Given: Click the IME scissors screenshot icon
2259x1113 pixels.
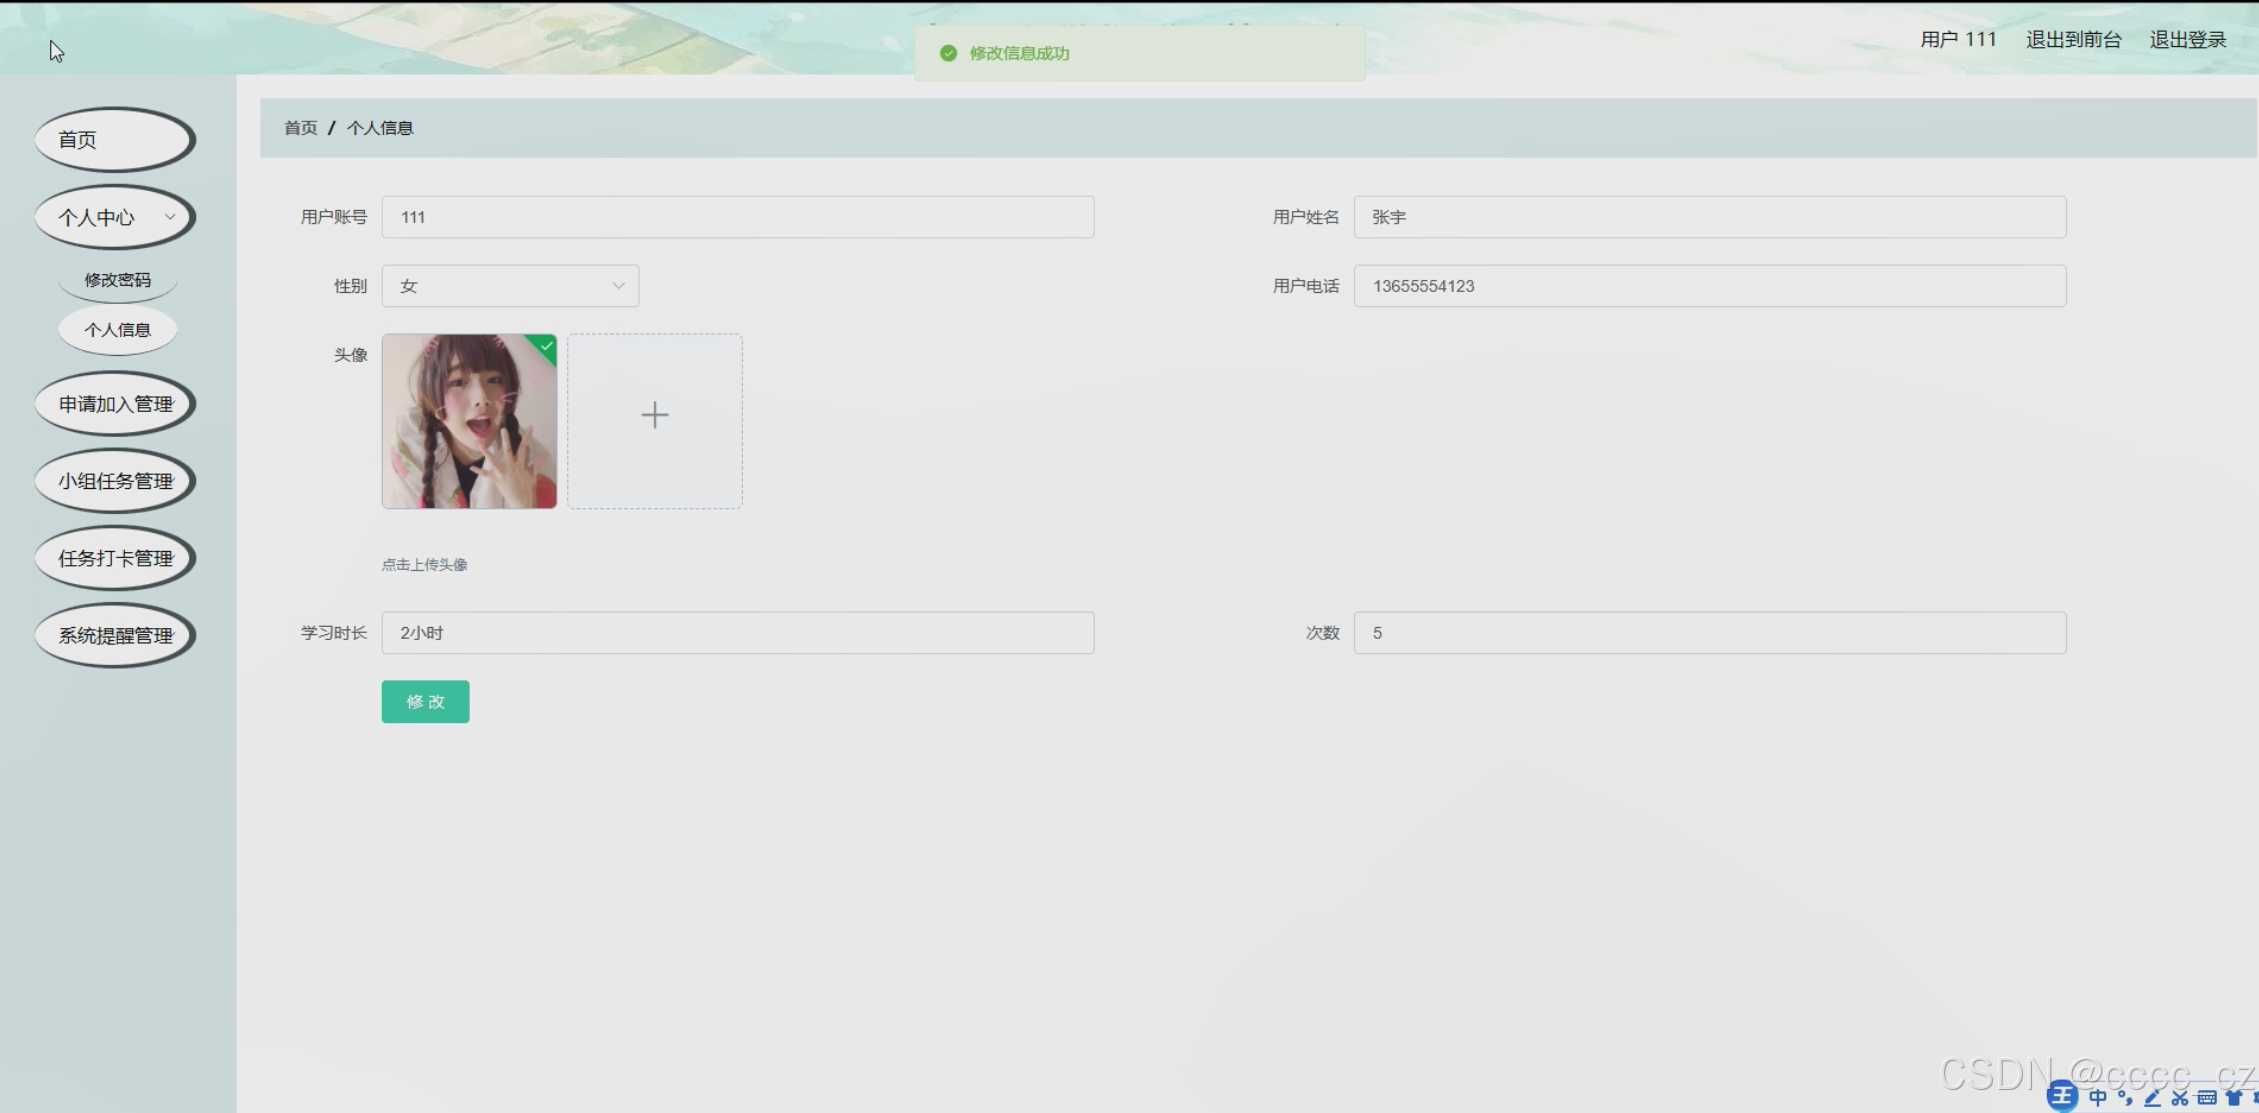Looking at the screenshot, I should pos(2180,1097).
